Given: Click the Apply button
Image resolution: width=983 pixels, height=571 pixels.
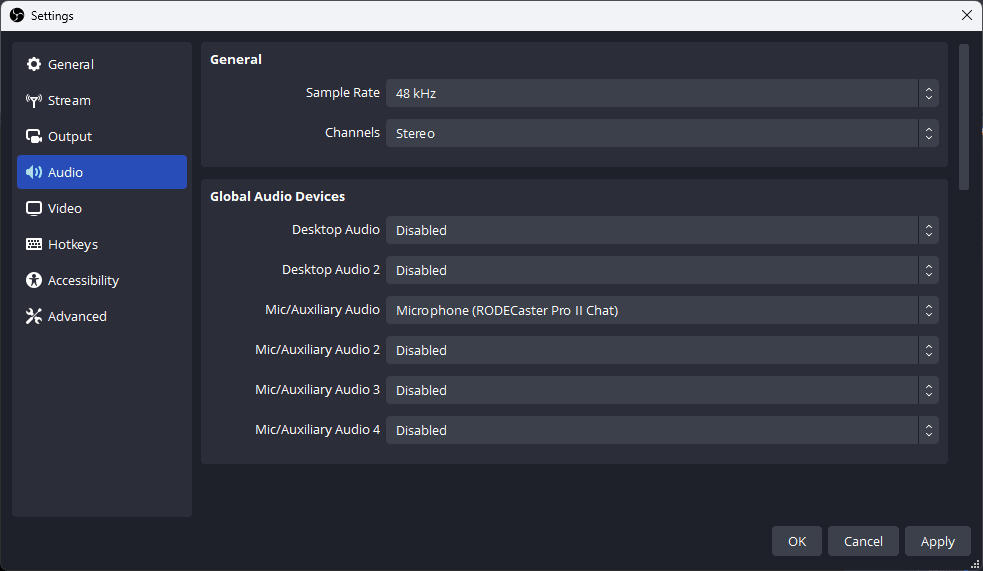Looking at the screenshot, I should coord(937,541).
